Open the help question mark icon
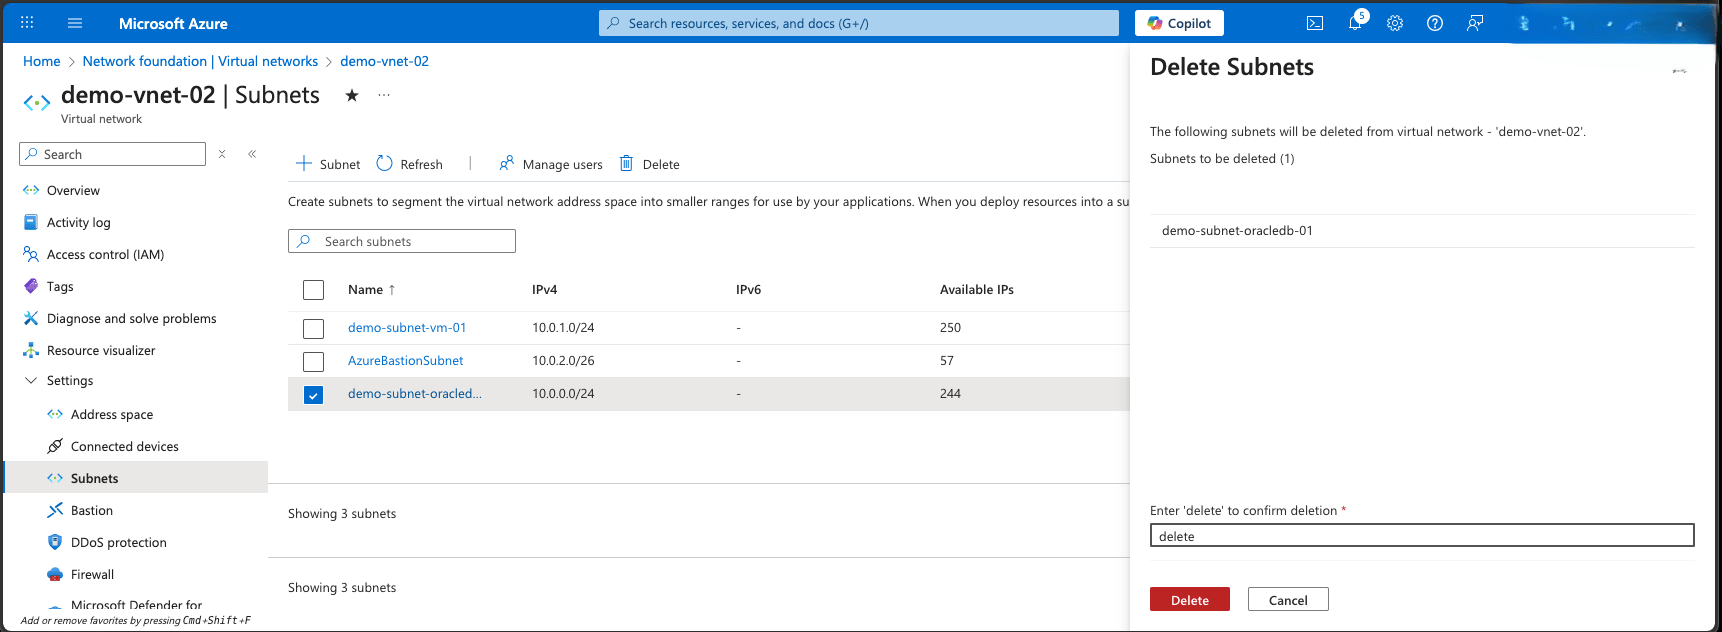 [1435, 23]
